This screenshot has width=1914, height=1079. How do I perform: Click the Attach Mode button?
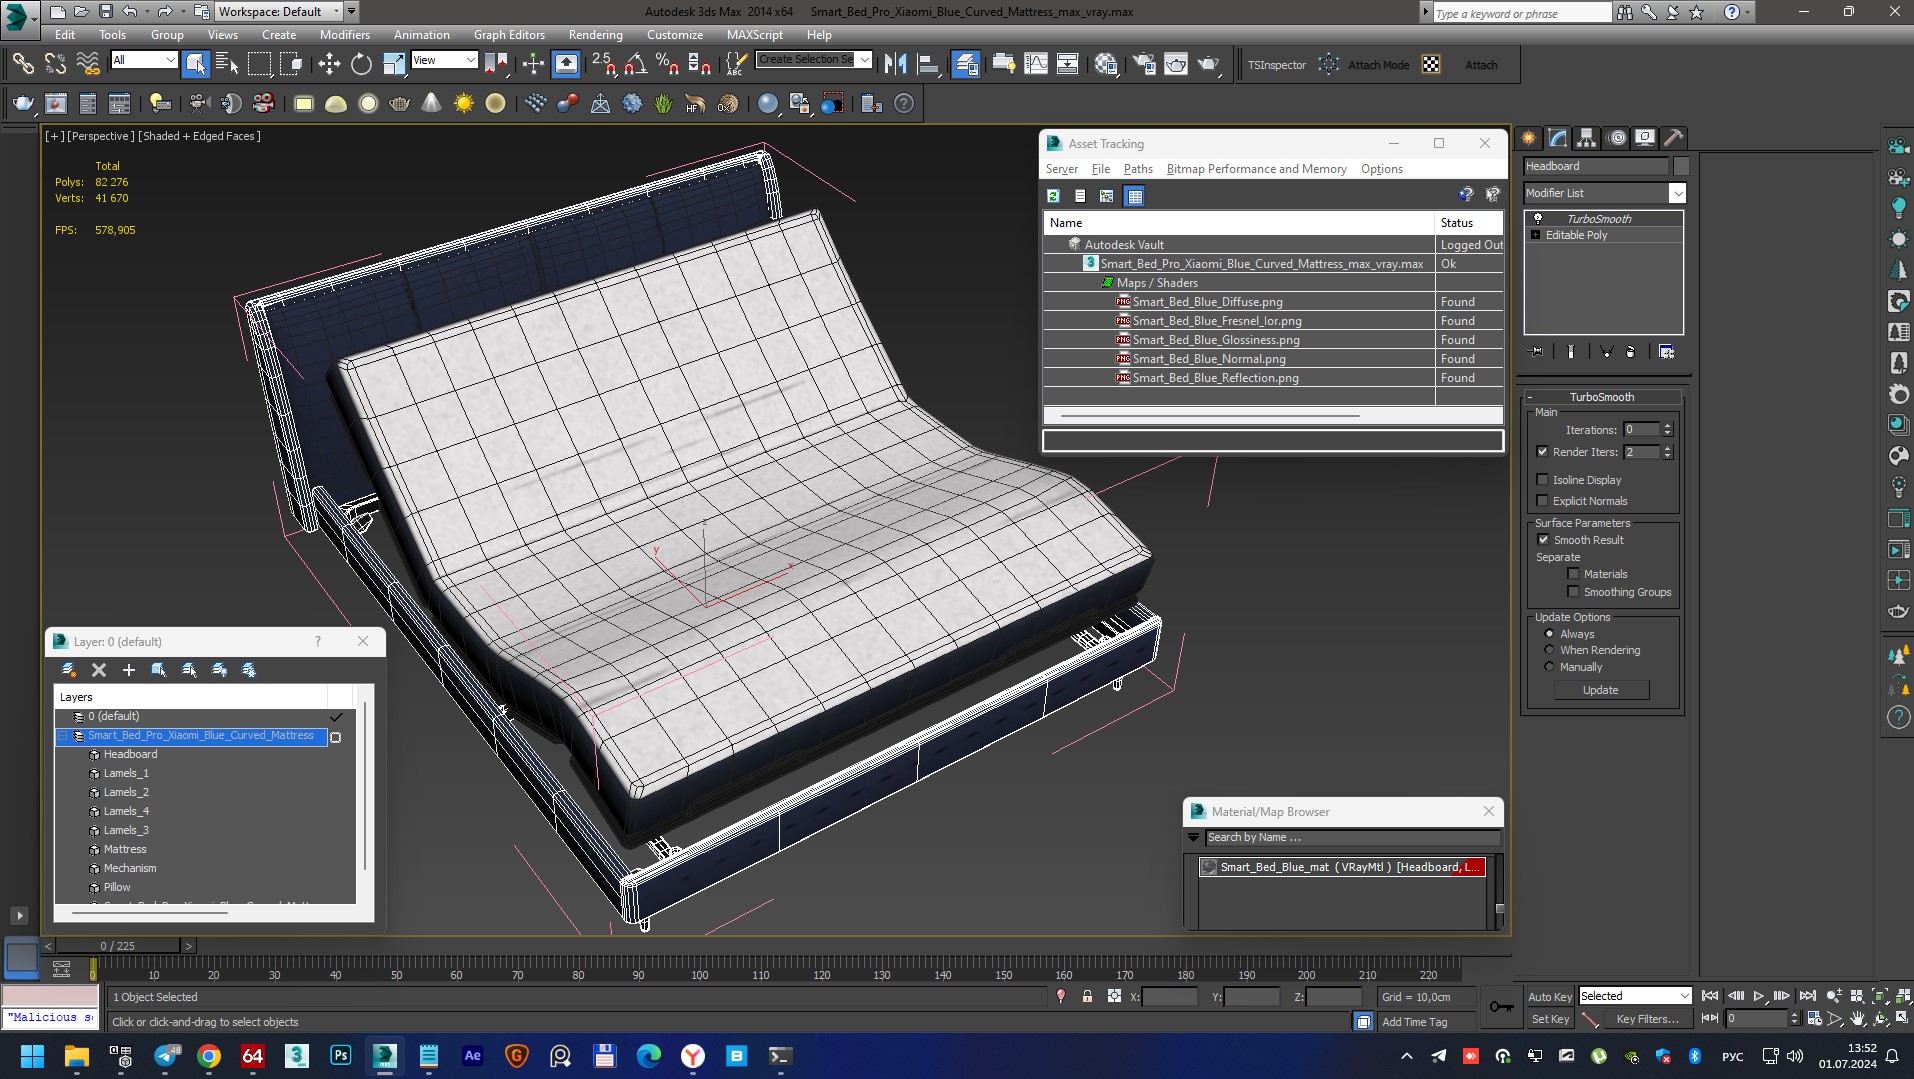click(x=1378, y=65)
